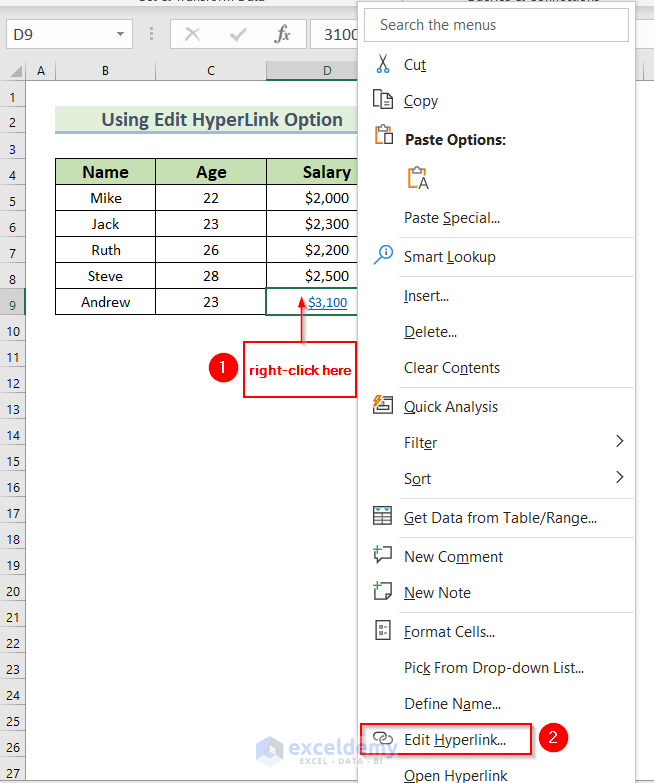Click the Select All corner triangle
Image resolution: width=654 pixels, height=783 pixels.
15,71
